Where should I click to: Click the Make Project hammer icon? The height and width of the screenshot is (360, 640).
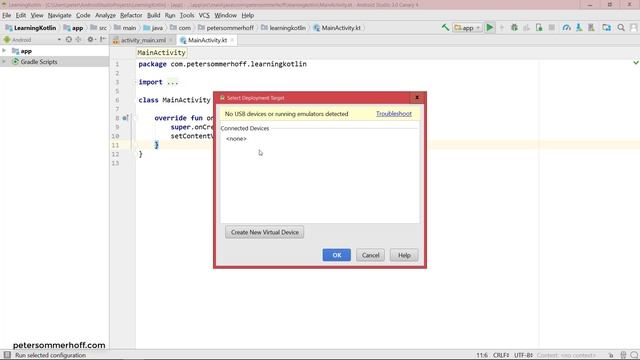[x=445, y=28]
